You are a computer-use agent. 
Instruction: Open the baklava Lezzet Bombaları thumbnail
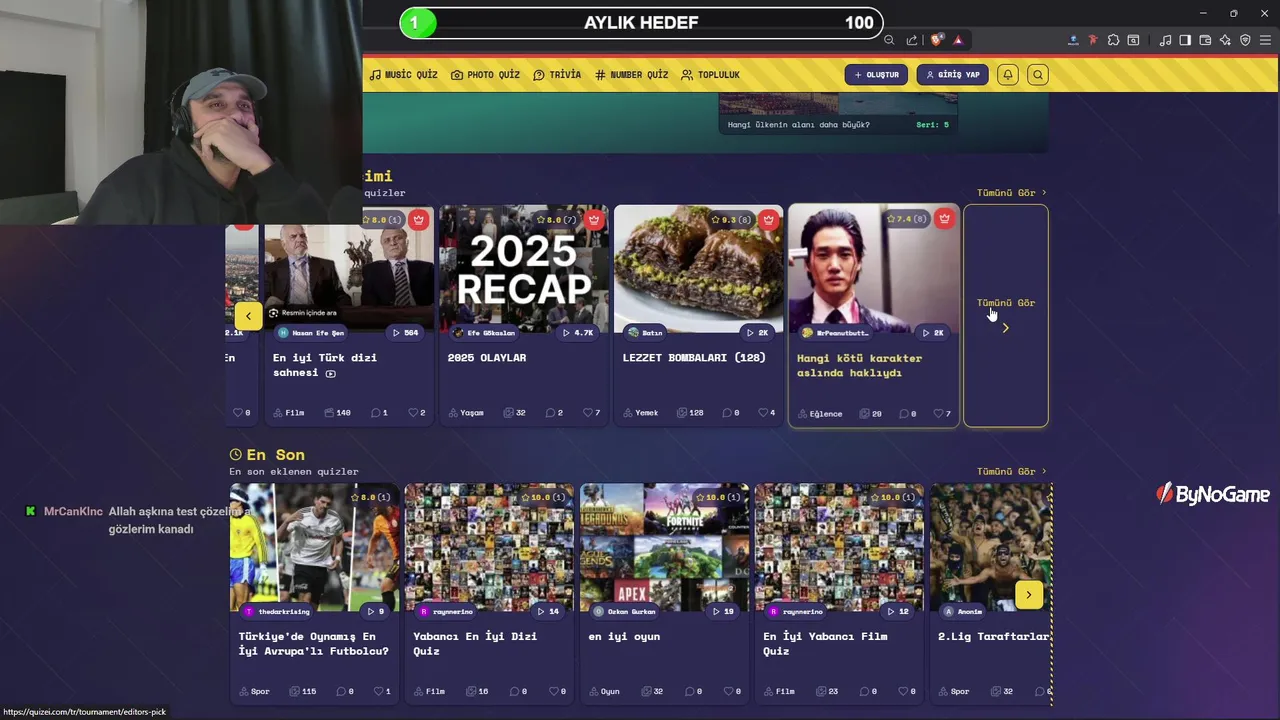tap(698, 268)
